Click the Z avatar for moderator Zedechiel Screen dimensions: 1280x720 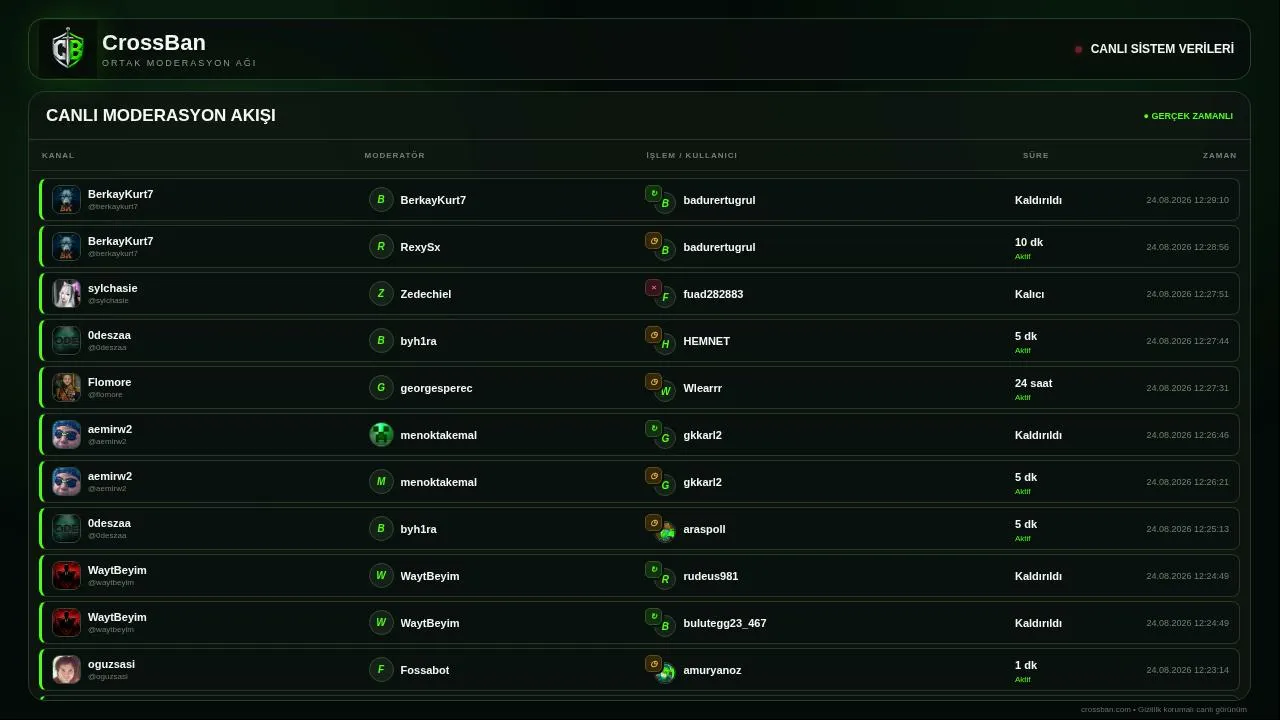click(381, 293)
